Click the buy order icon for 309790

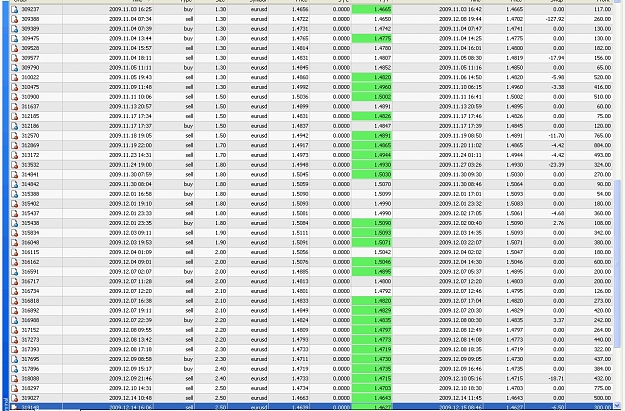[14, 68]
